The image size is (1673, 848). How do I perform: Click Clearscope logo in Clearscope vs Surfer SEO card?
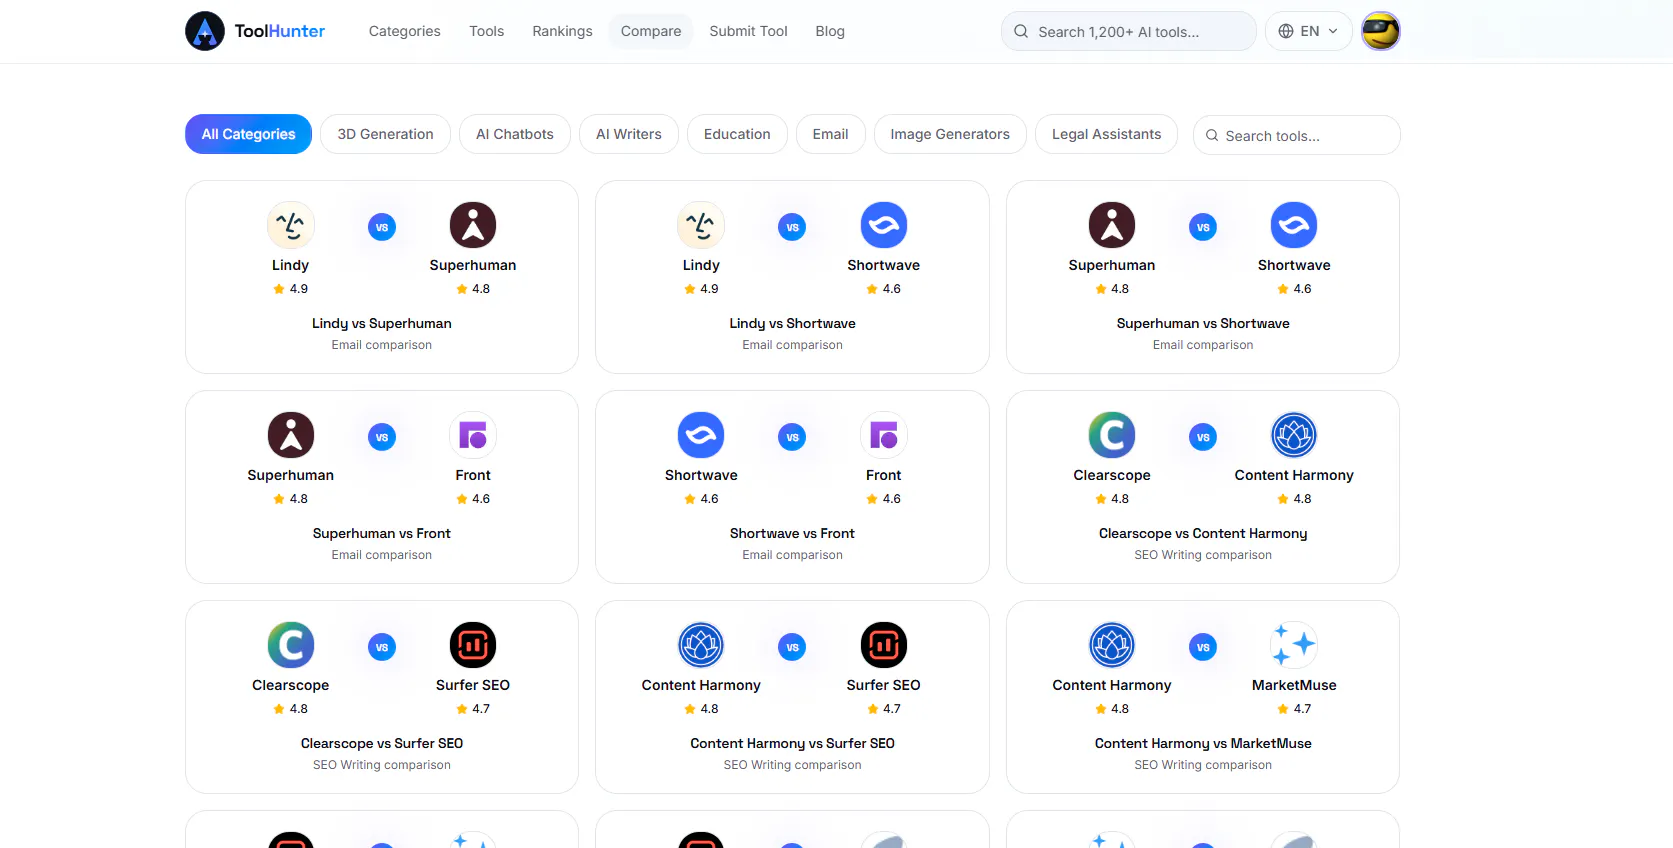pyautogui.click(x=291, y=645)
